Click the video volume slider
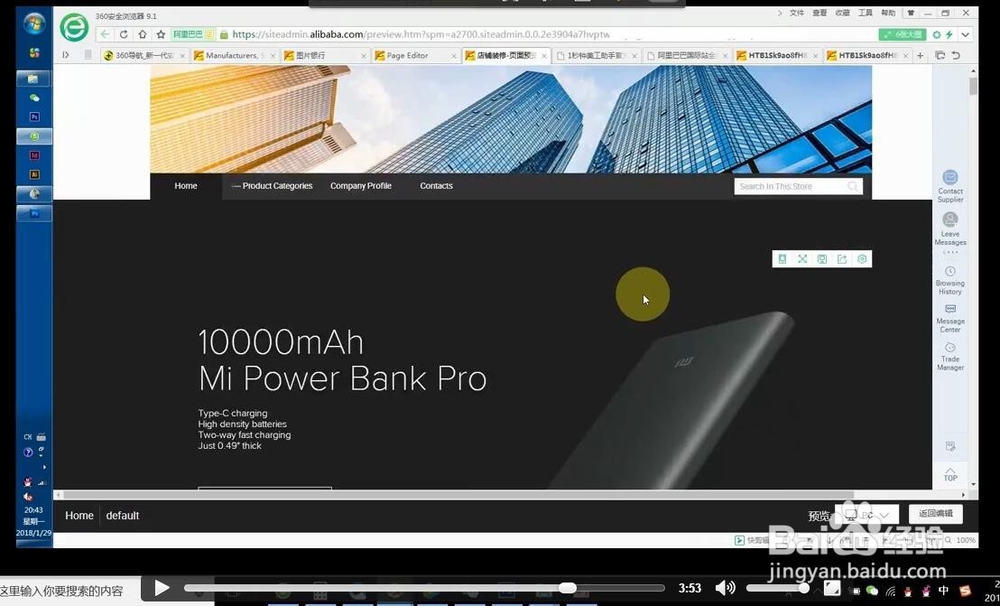This screenshot has height=606, width=1000. pos(778,588)
